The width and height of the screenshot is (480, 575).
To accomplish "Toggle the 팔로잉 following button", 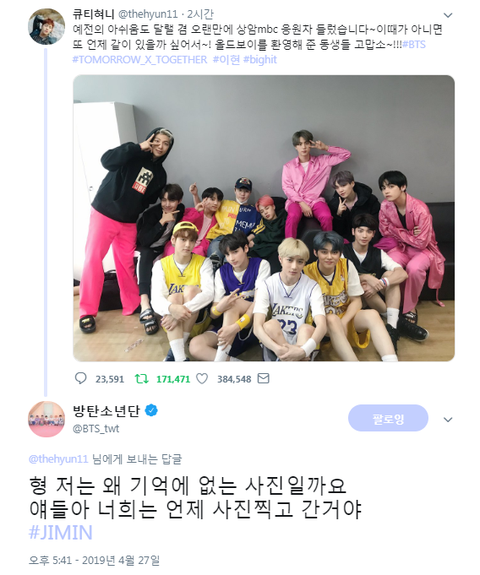I will 388,418.
